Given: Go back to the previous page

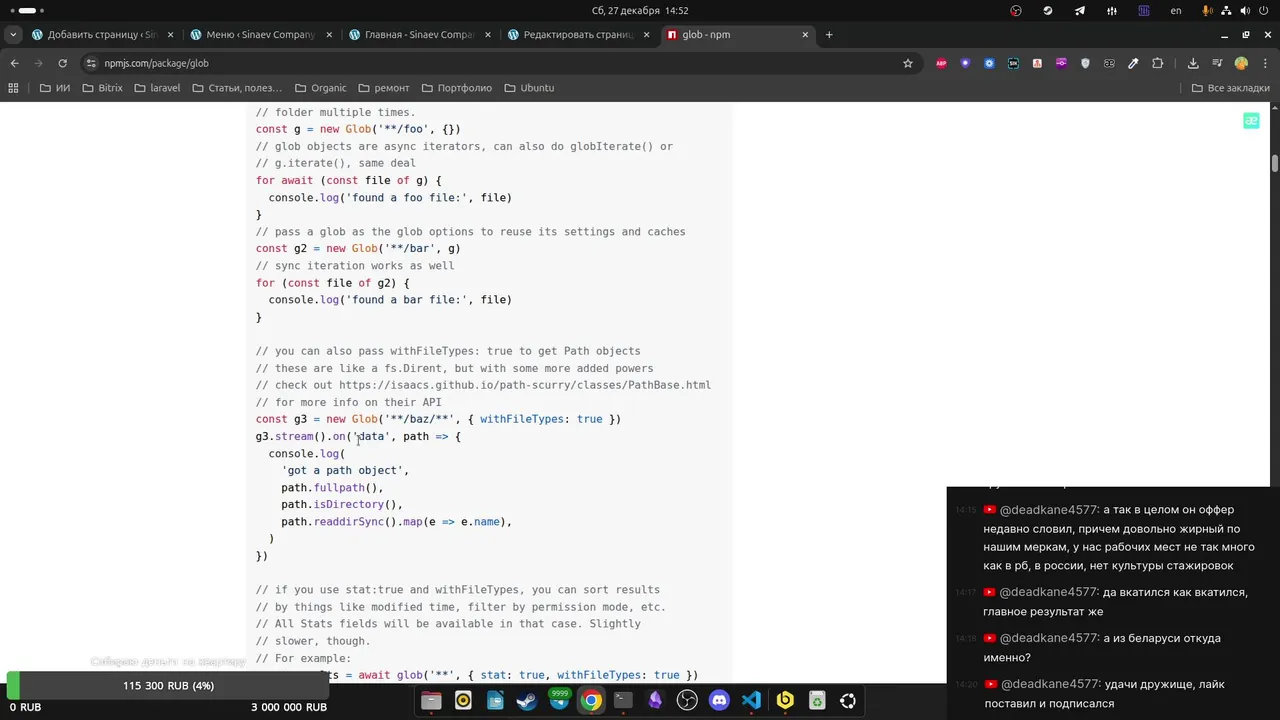Looking at the screenshot, I should tap(14, 63).
